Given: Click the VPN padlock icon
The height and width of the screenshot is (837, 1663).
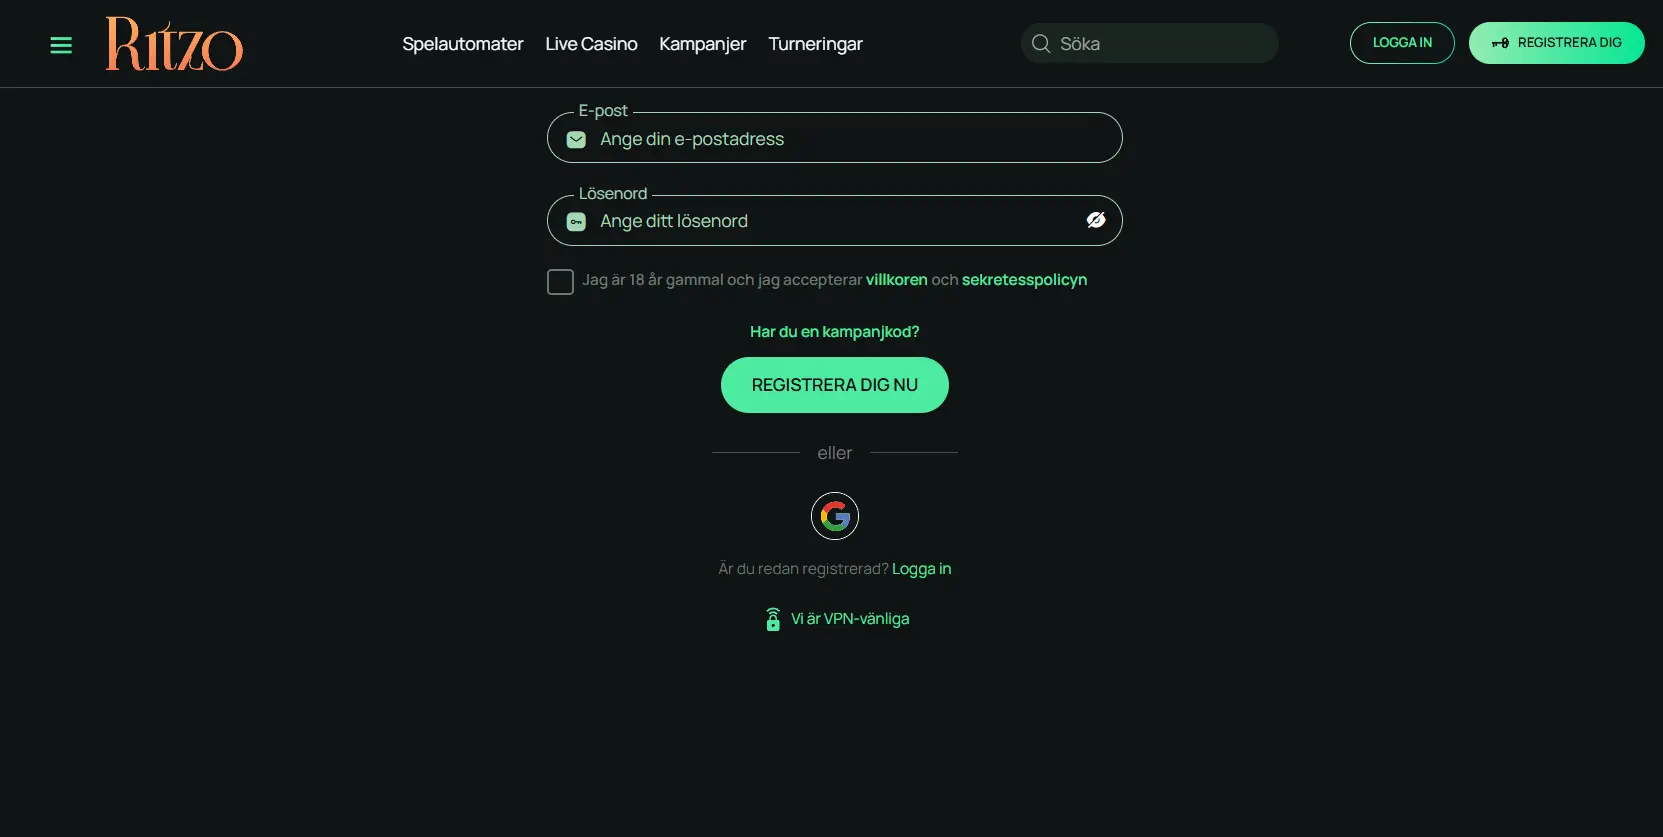Looking at the screenshot, I should [x=773, y=619].
